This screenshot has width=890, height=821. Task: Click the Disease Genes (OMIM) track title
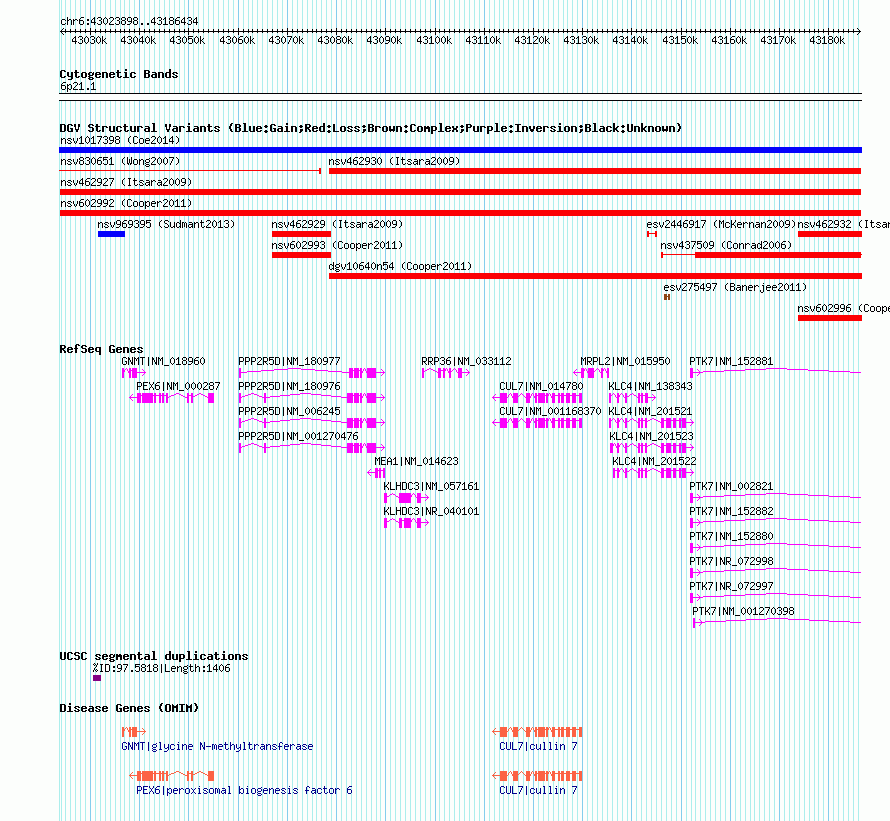pos(129,708)
